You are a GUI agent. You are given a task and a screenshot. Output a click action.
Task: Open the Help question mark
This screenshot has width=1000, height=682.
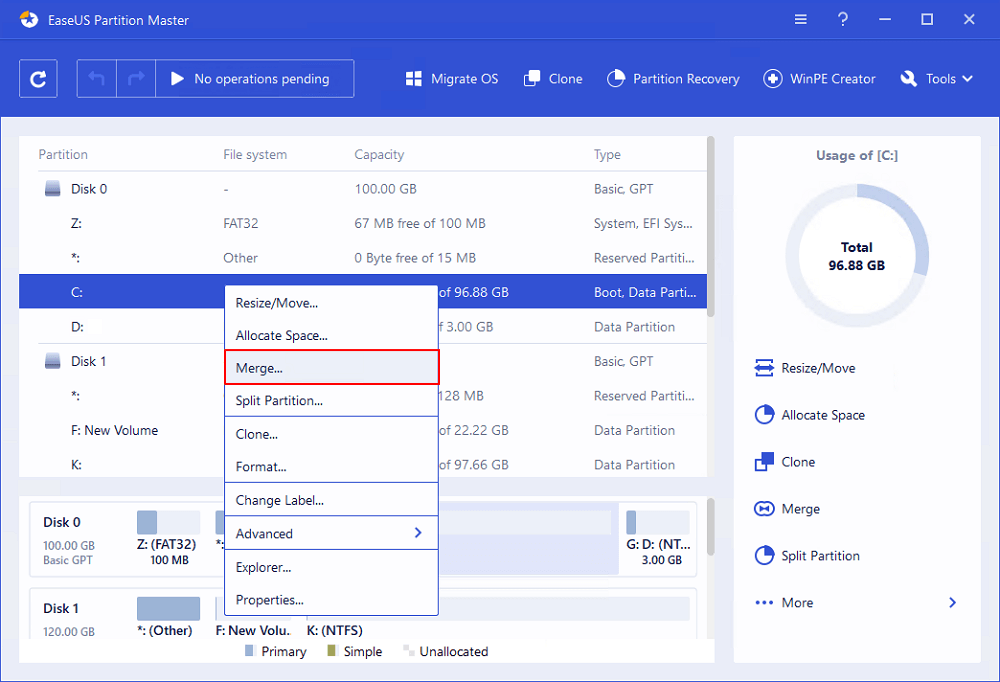pyautogui.click(x=842, y=19)
